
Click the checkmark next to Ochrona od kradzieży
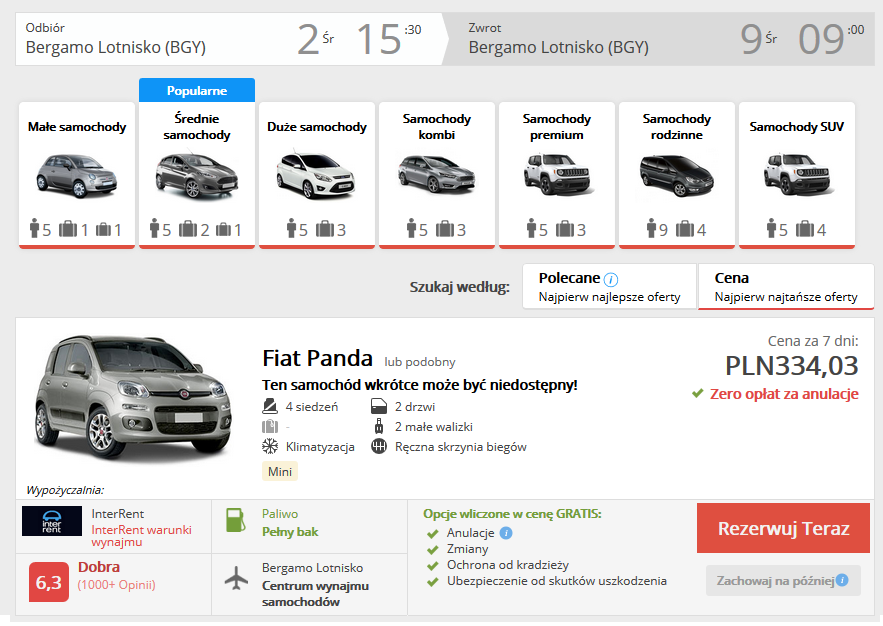pyautogui.click(x=432, y=566)
